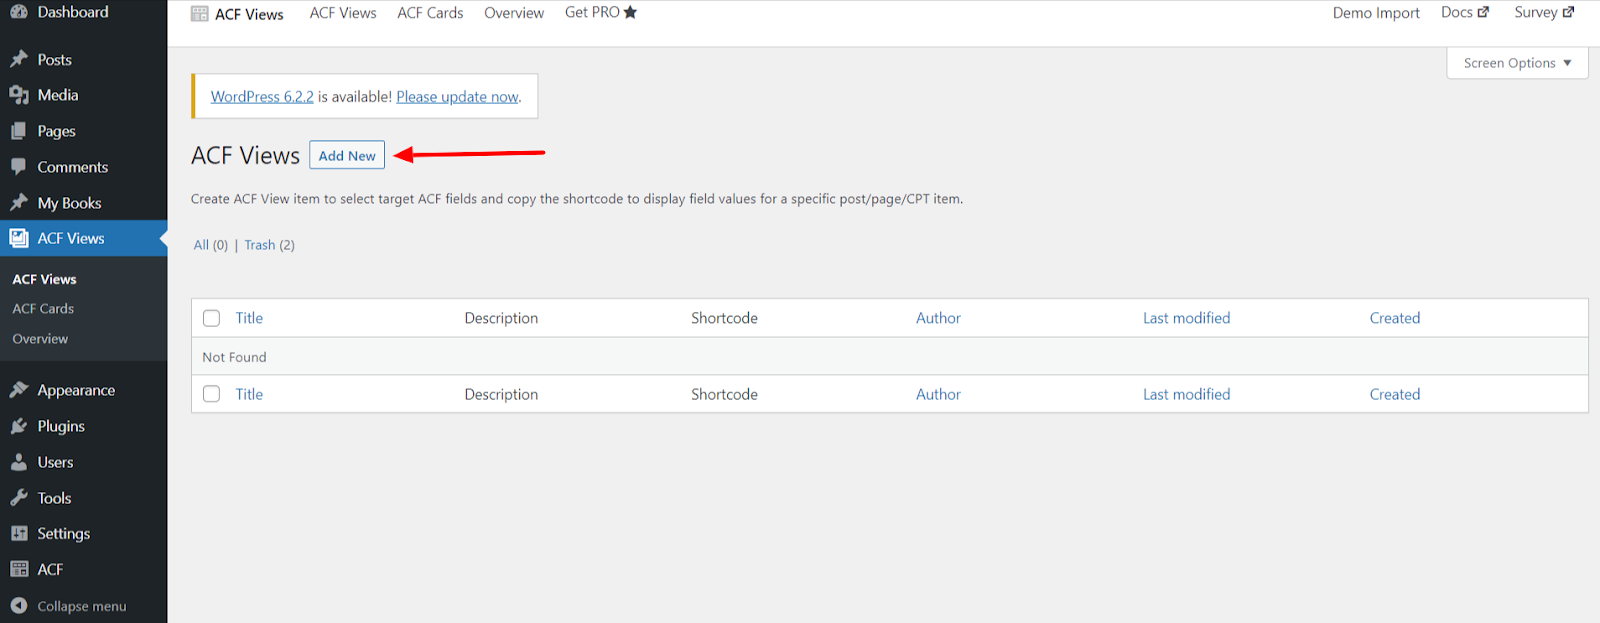Image resolution: width=1600 pixels, height=623 pixels.
Task: Sort by Title in table header
Action: click(249, 318)
